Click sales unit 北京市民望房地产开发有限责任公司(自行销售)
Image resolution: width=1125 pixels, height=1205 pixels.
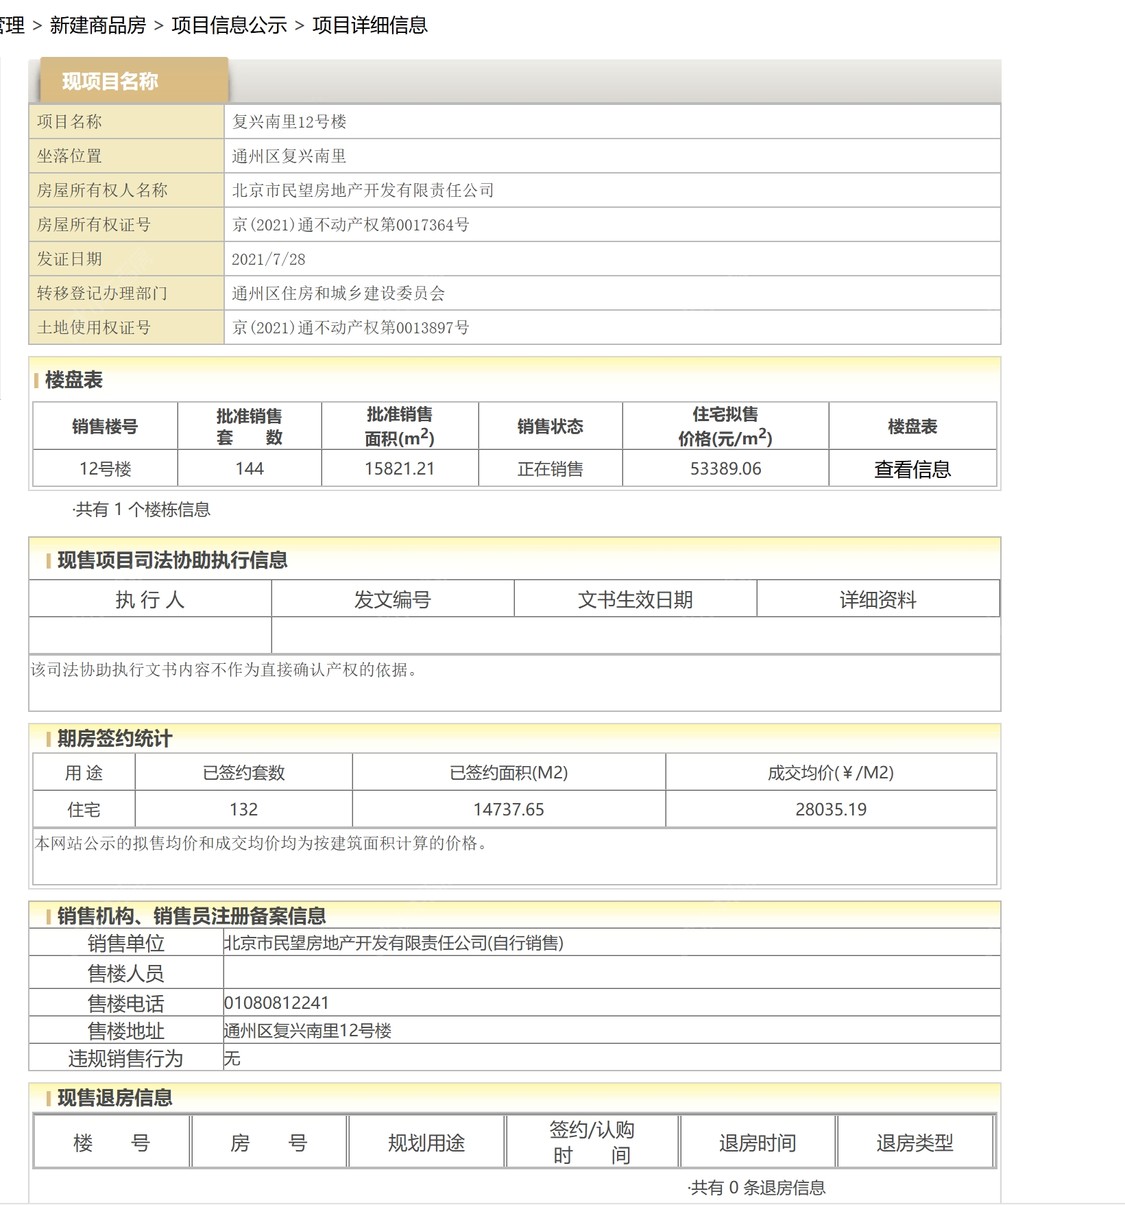(393, 943)
